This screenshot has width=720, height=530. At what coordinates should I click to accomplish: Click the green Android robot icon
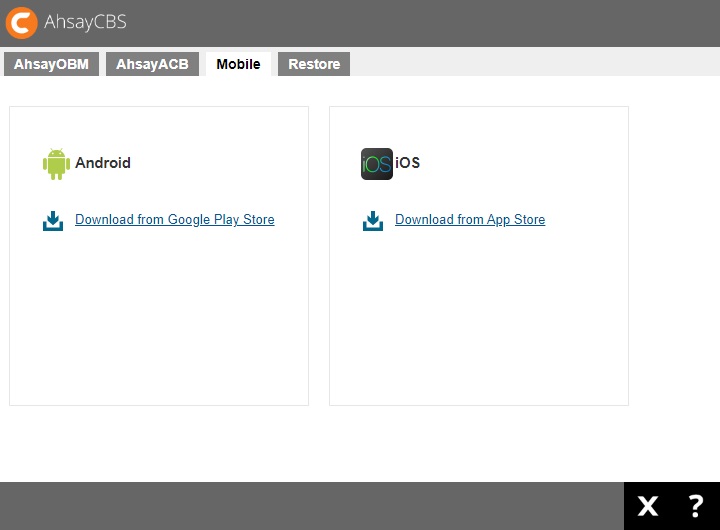[x=56, y=164]
